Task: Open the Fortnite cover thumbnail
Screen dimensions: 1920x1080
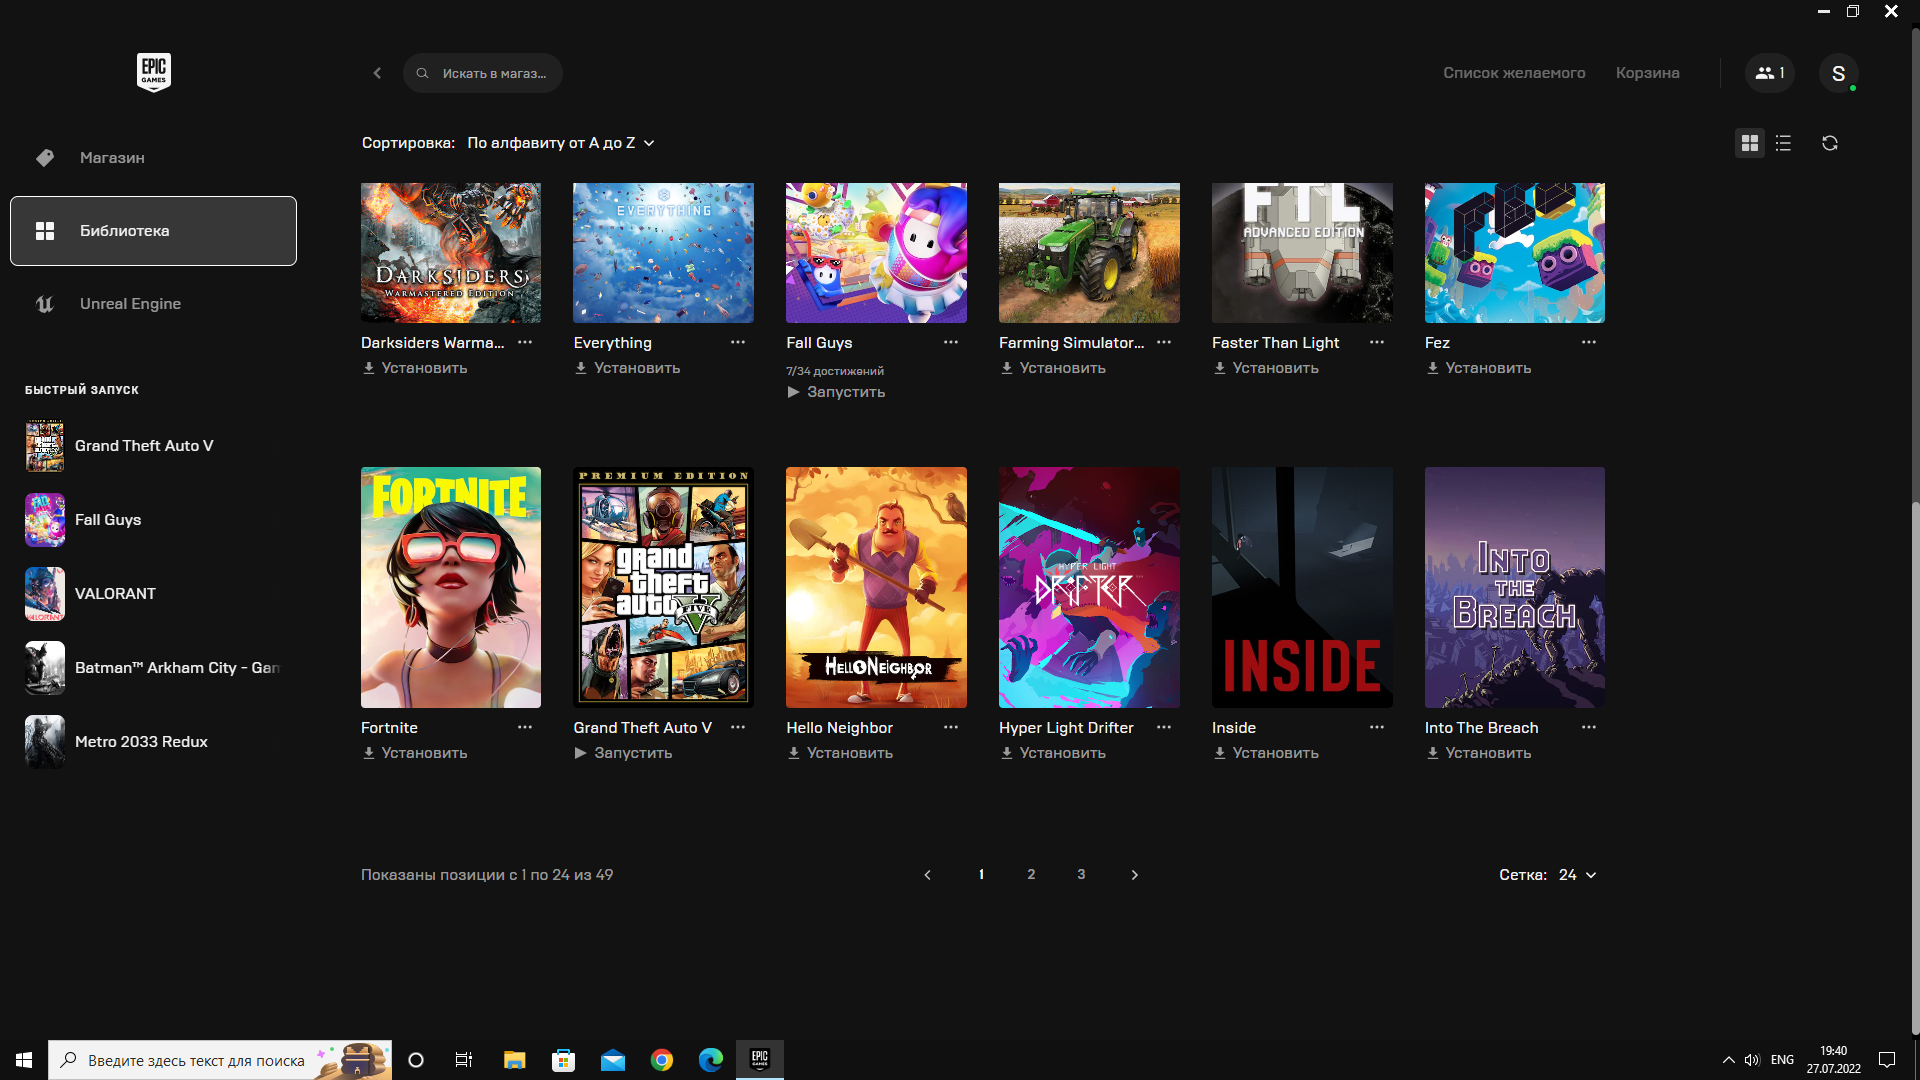Action: [x=451, y=588]
